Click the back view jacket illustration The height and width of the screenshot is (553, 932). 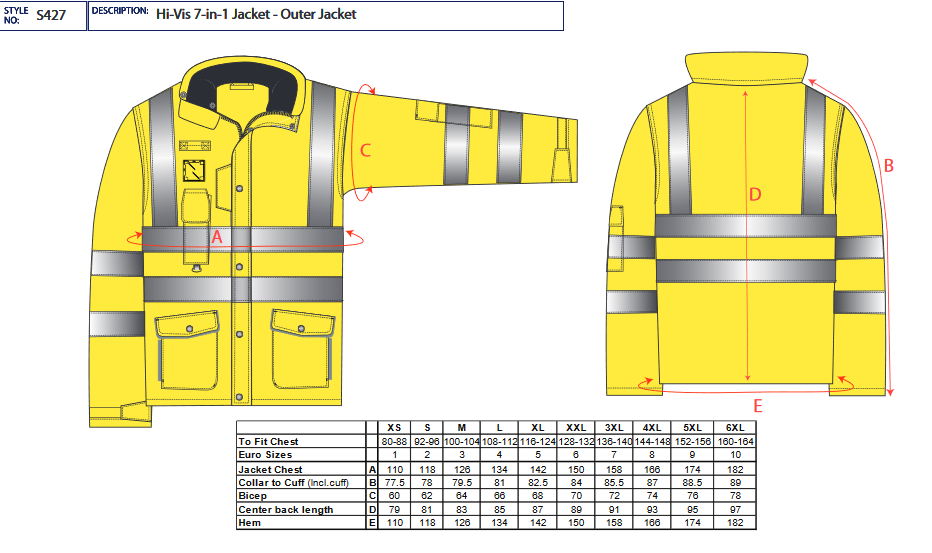[746, 226]
